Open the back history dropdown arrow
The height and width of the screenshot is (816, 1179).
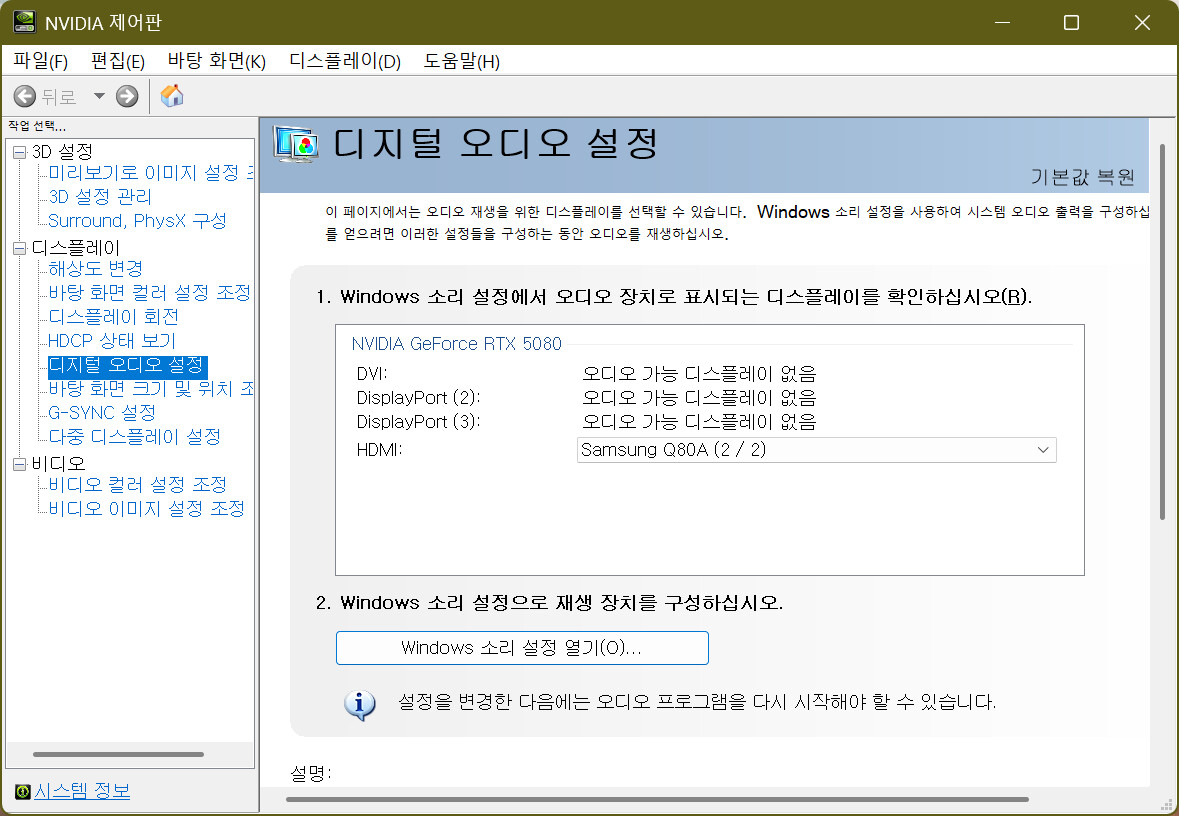[99, 96]
